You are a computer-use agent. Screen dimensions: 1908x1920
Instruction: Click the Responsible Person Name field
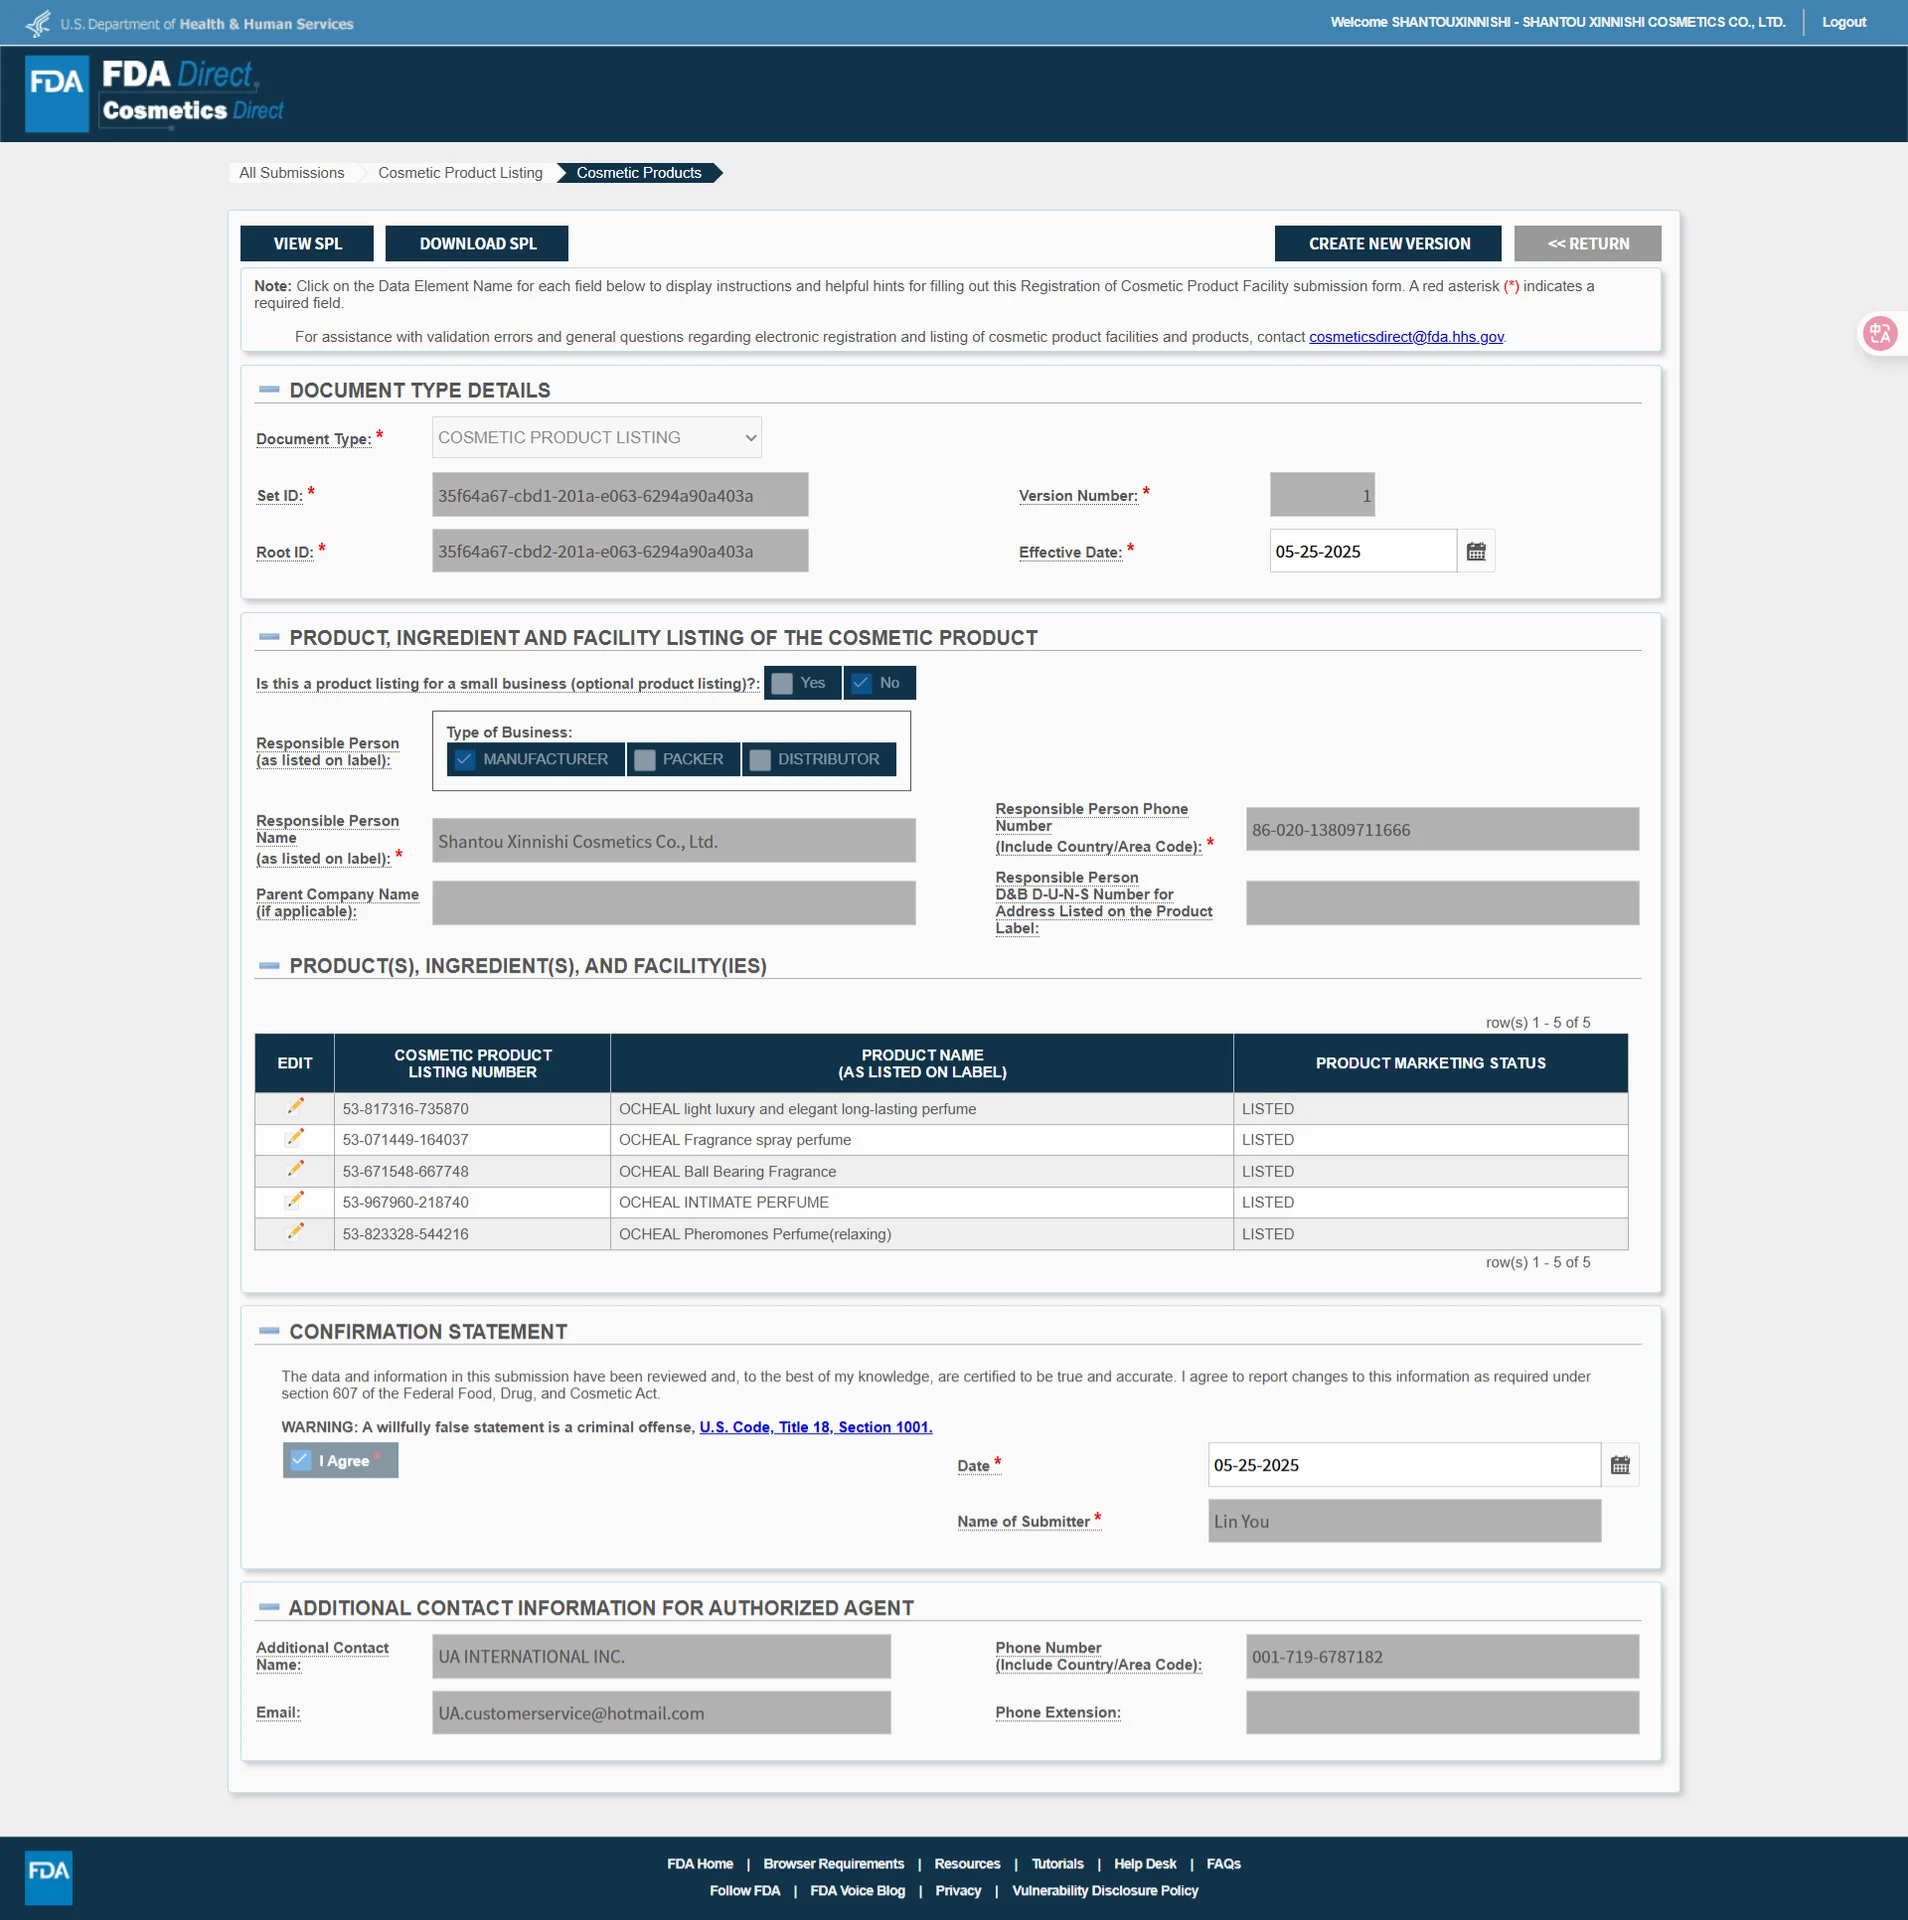point(673,841)
